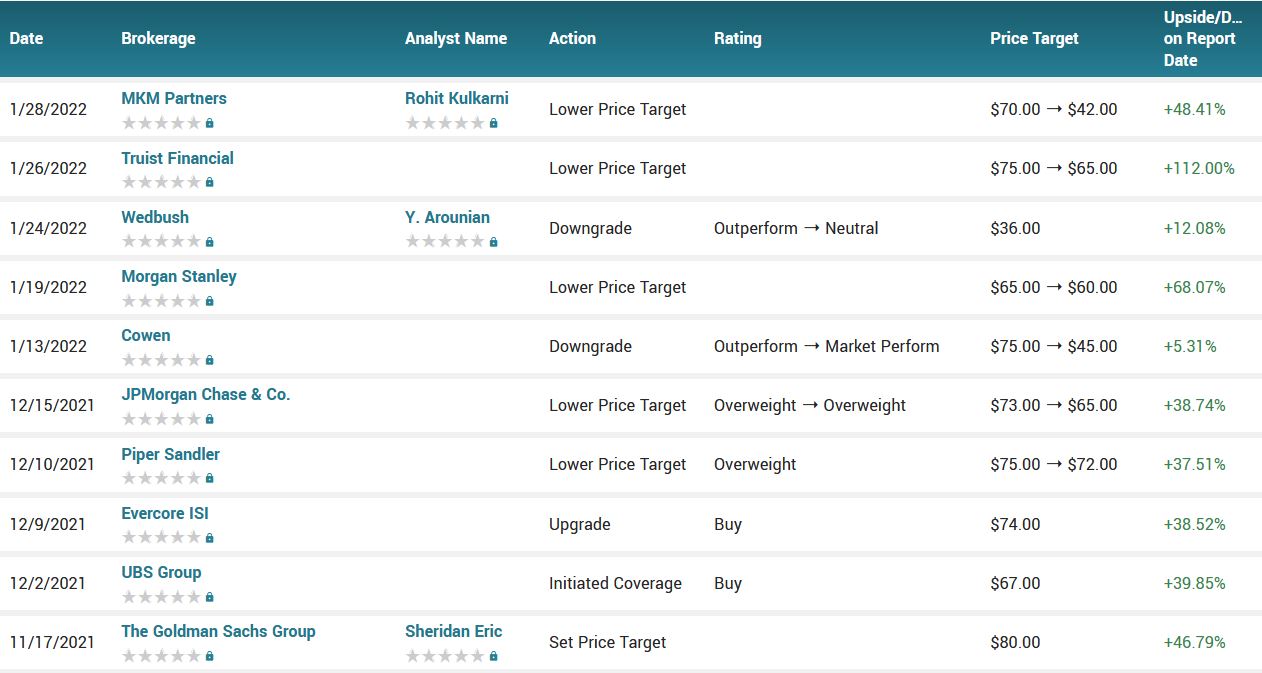This screenshot has width=1262, height=673.
Task: Click the lock icon under The Goldman Sachs Group
Action: pyautogui.click(x=209, y=656)
